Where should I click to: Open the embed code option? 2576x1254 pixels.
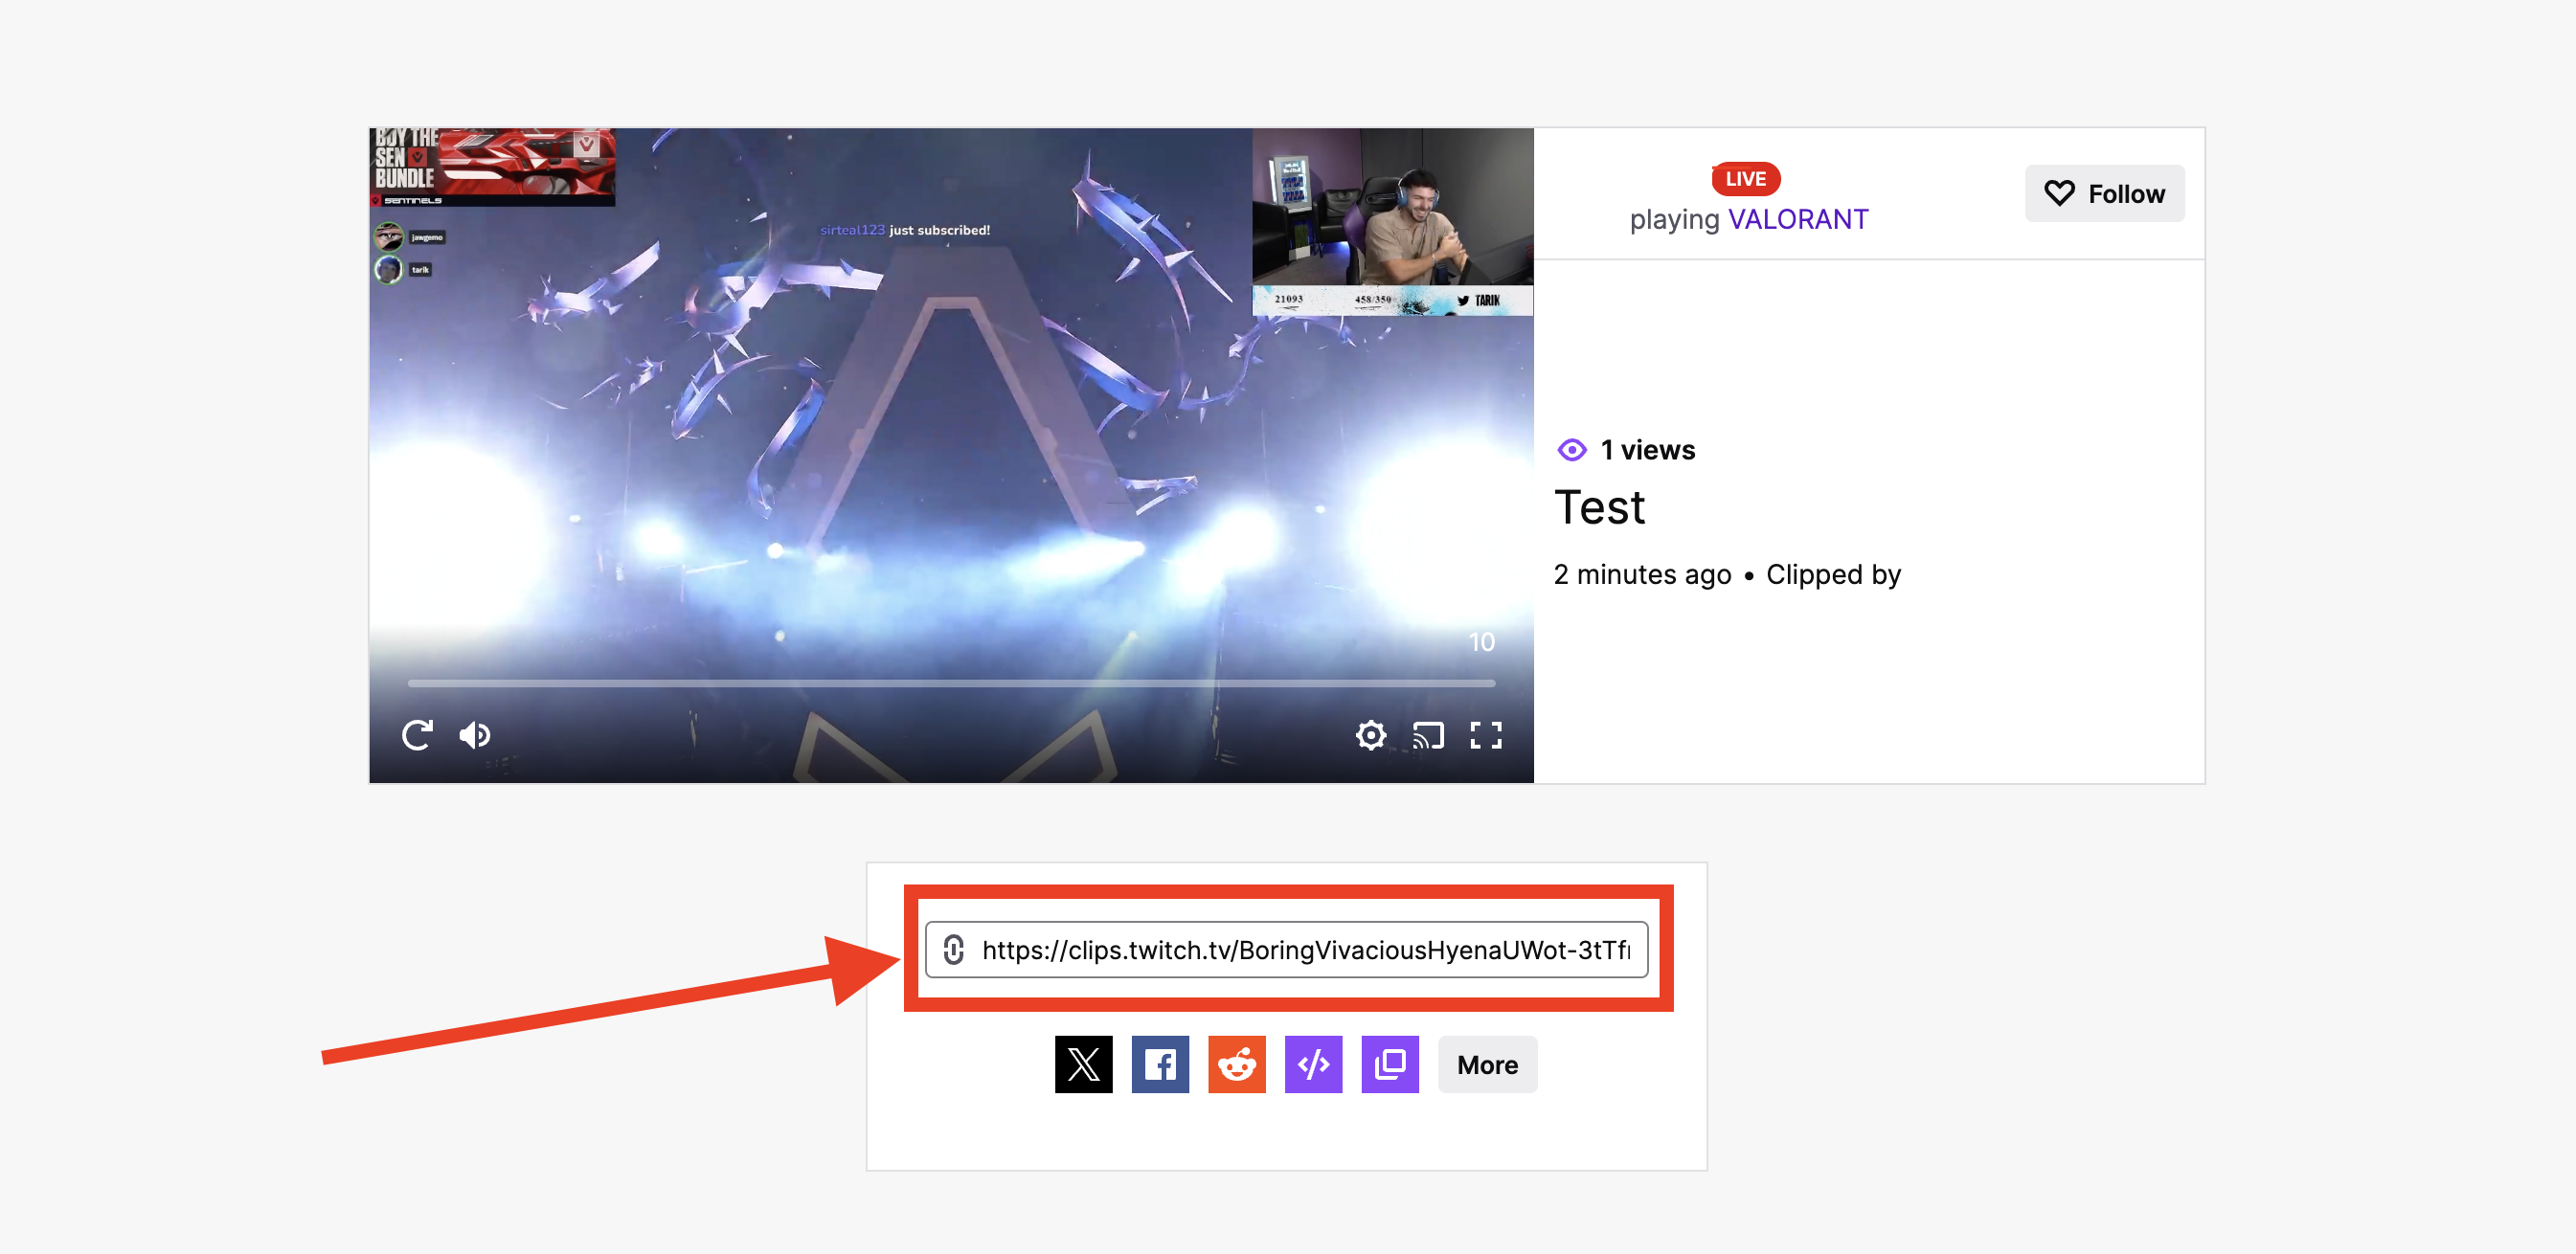pyautogui.click(x=1313, y=1064)
